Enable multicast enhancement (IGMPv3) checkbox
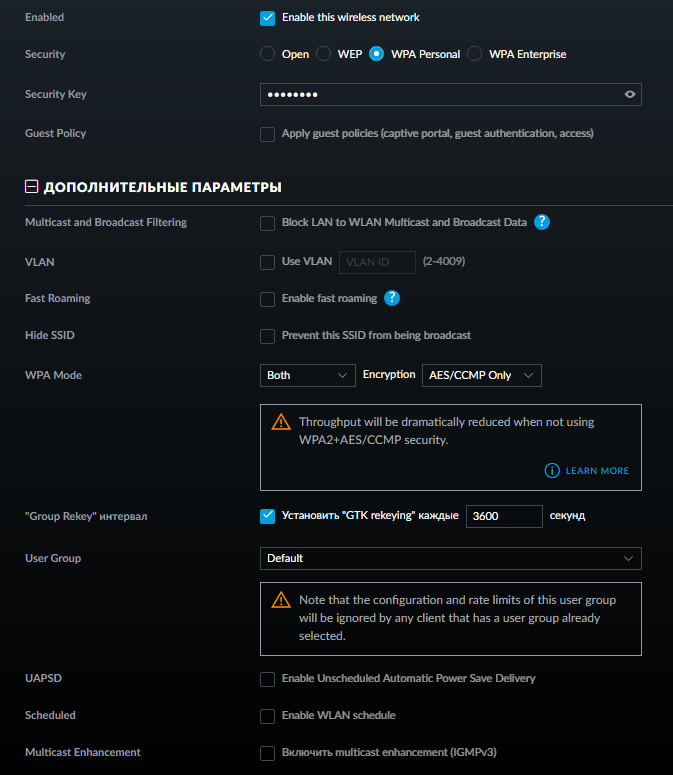 [267, 754]
